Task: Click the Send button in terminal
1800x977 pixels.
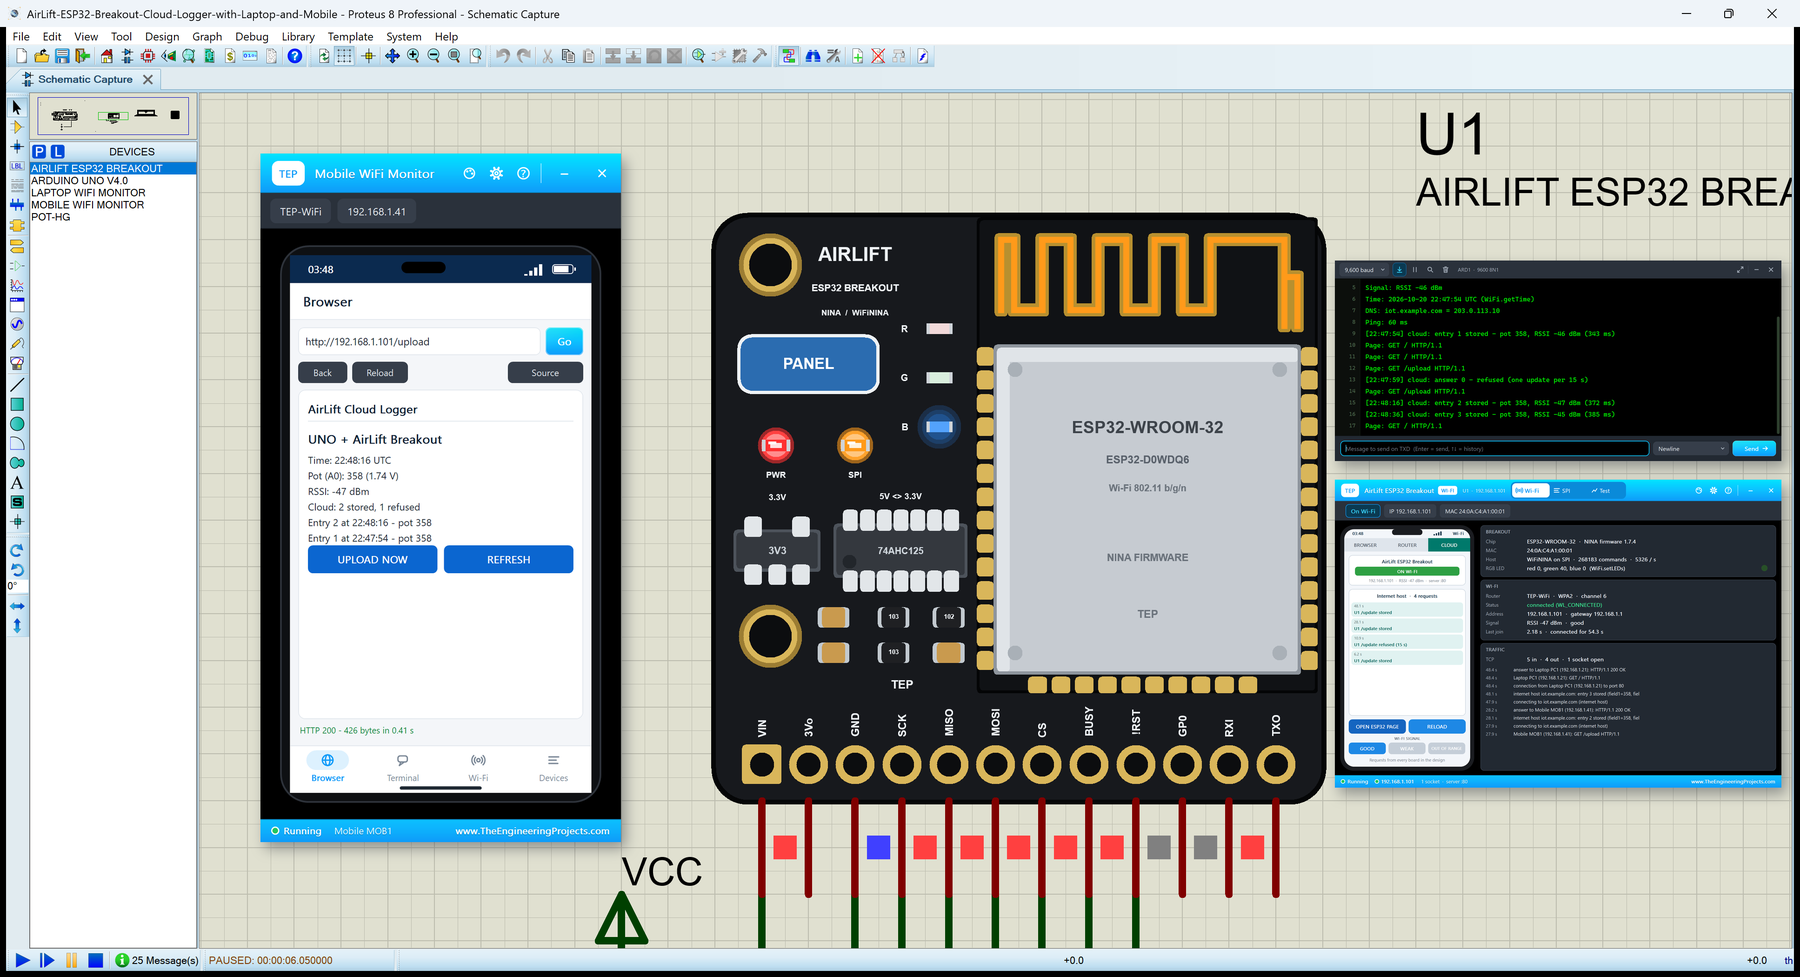Action: [1754, 449]
